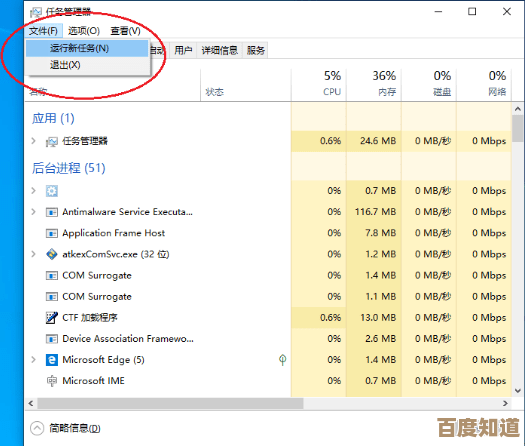This screenshot has height=446, width=525.
Task: Click the Device Association Framework icon
Action: pyautogui.click(x=52, y=339)
